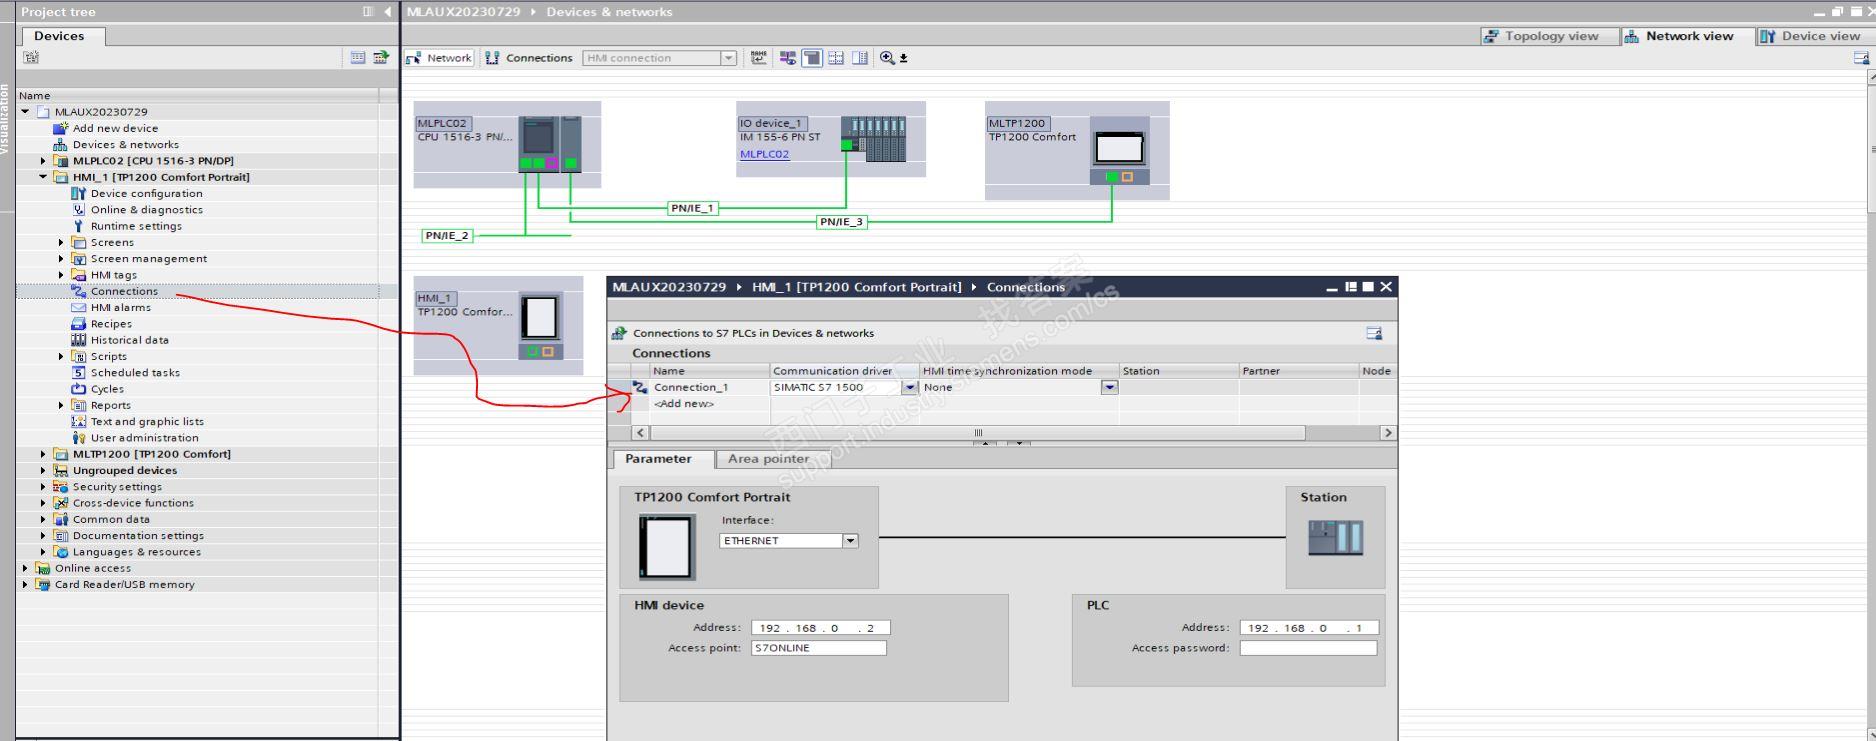Screen dimensions: 1876x741
Task: Open Recipes tree item
Action: coord(111,324)
